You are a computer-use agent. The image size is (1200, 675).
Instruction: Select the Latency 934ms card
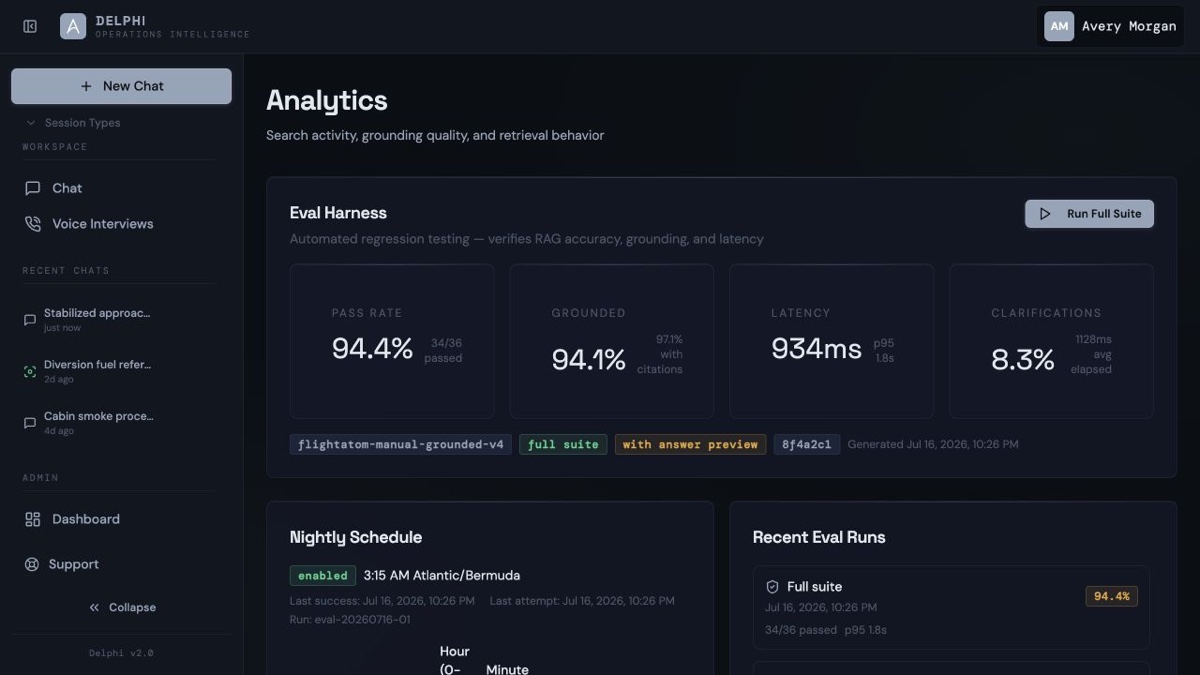pyautogui.click(x=832, y=341)
